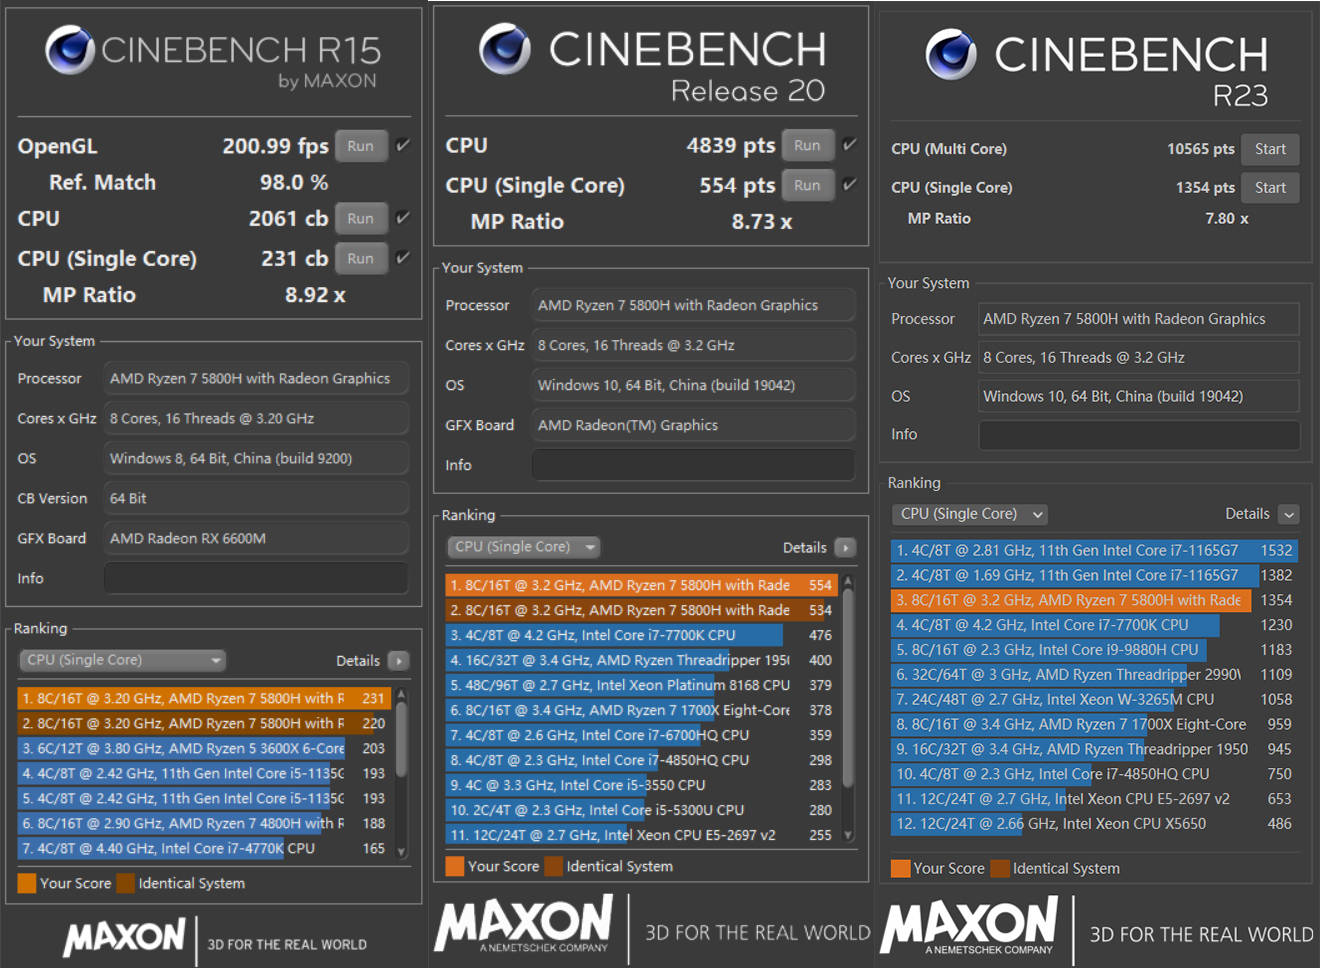The height and width of the screenshot is (968, 1320).
Task: Click the Your Score orange swatch in R23
Action: [900, 868]
